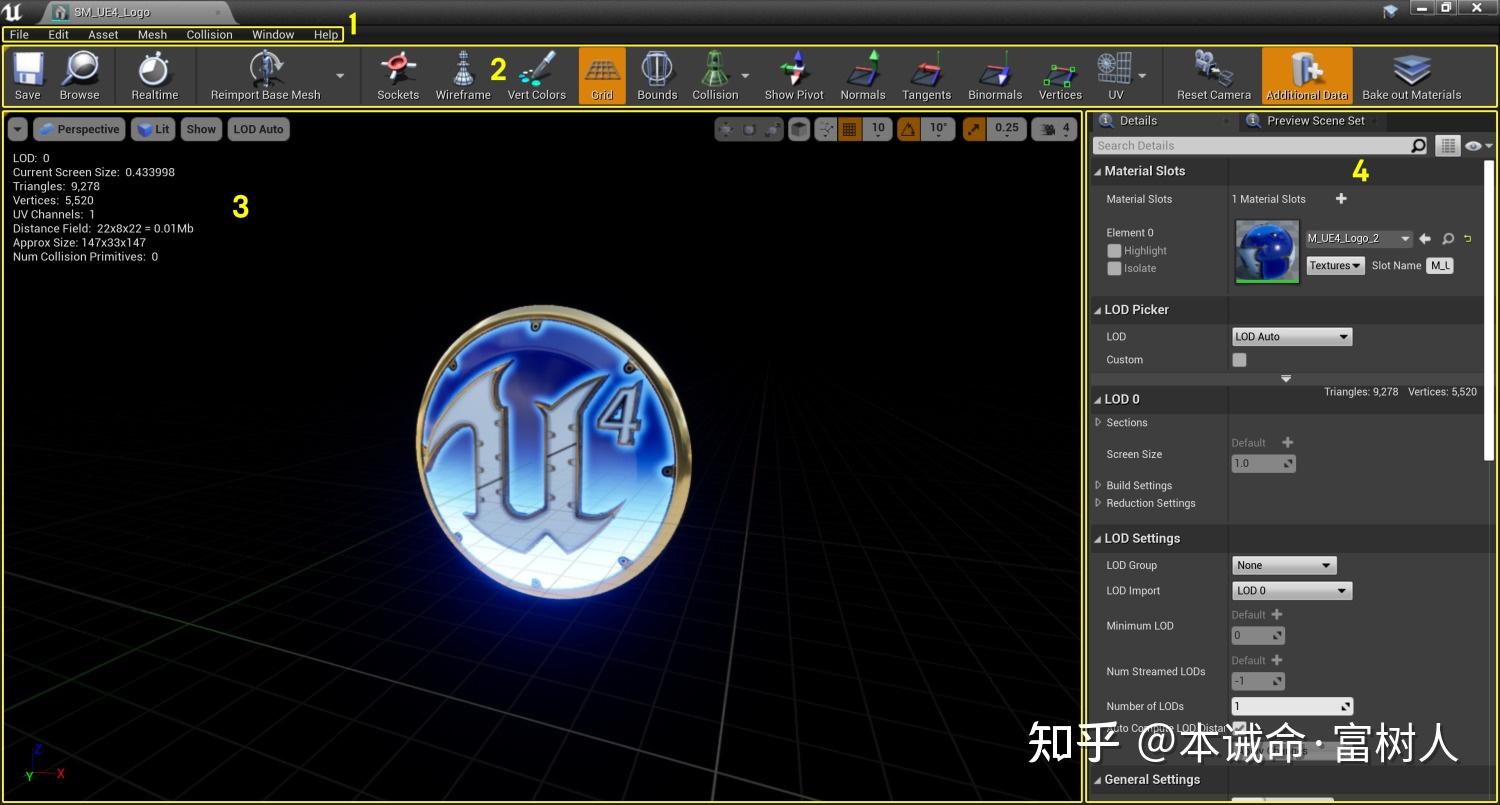The width and height of the screenshot is (1500, 805).
Task: Toggle scale snapping in viewport
Action: 974,128
